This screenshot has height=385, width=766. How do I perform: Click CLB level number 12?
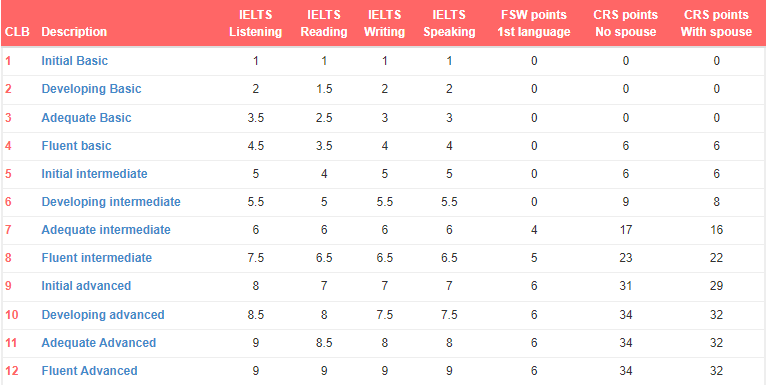pyautogui.click(x=12, y=371)
